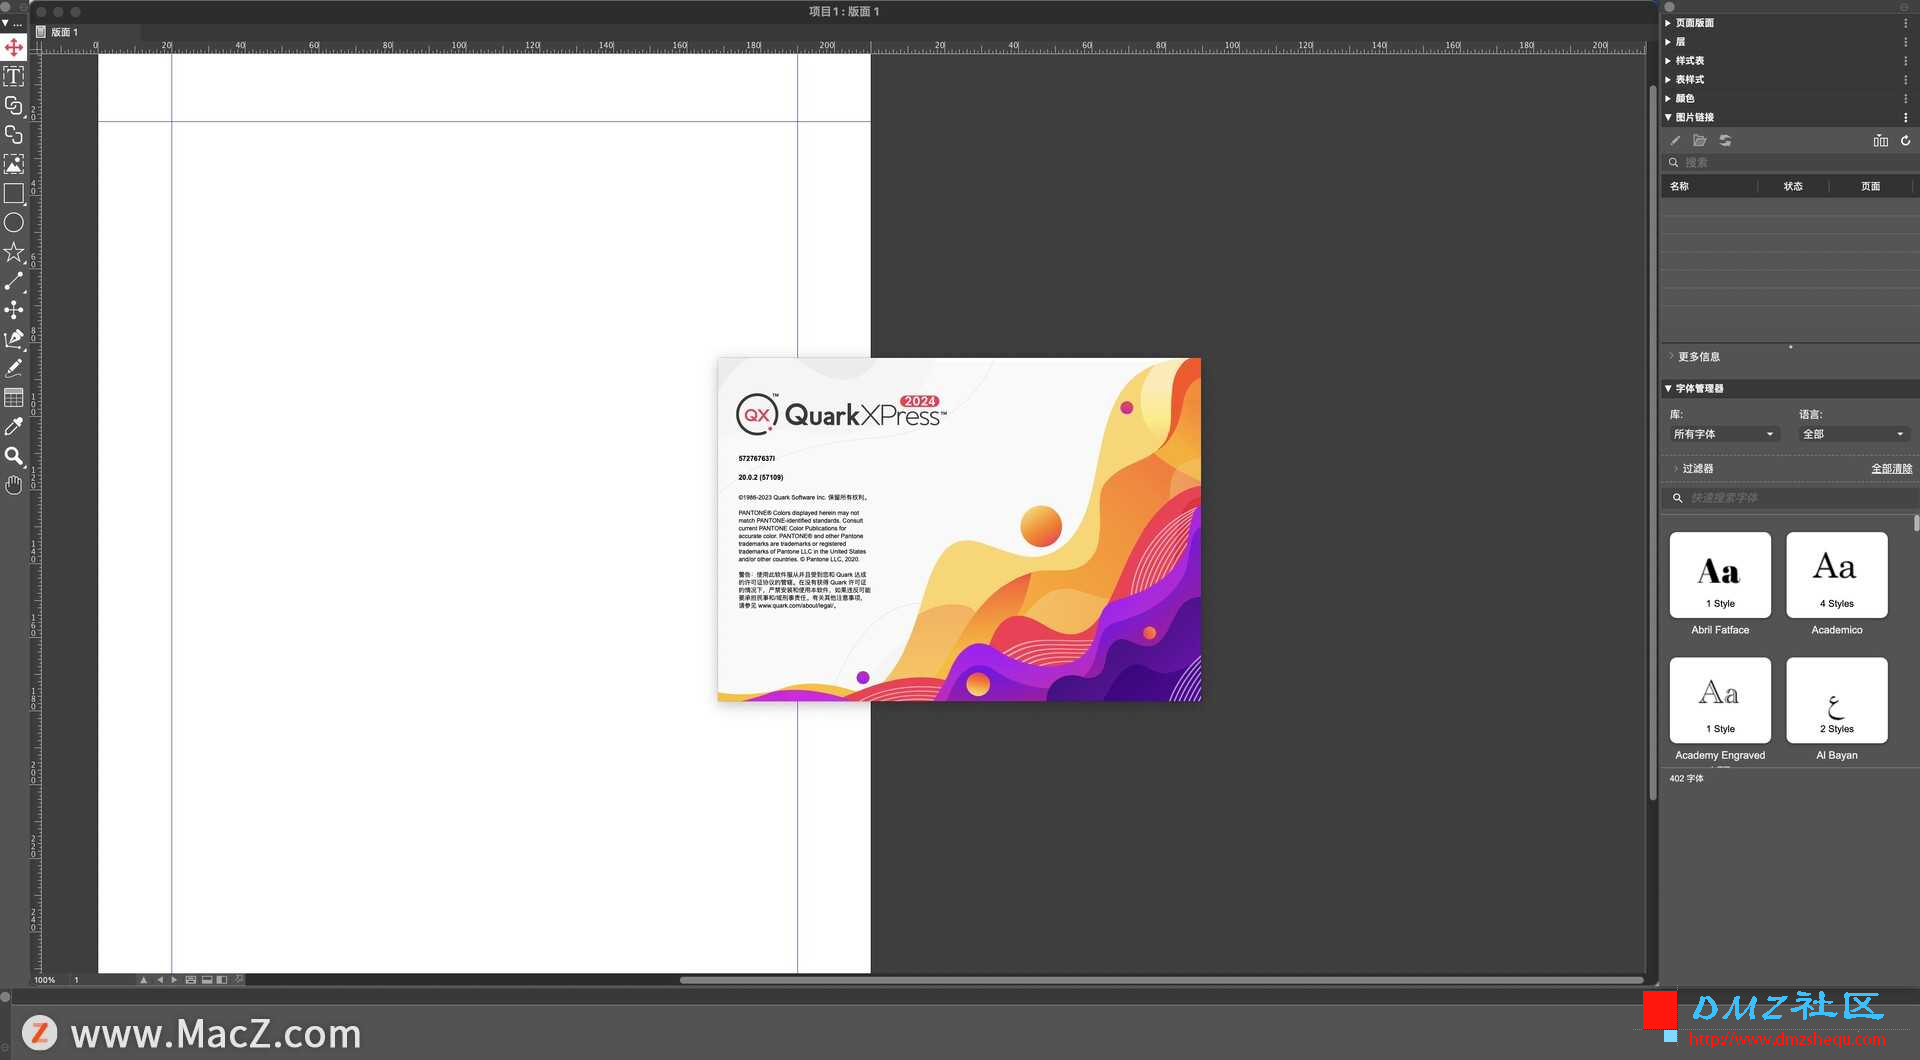Viewport: 1920px width, 1060px height.
Task: Collapse the 字体管理器 panel
Action: (1668, 389)
